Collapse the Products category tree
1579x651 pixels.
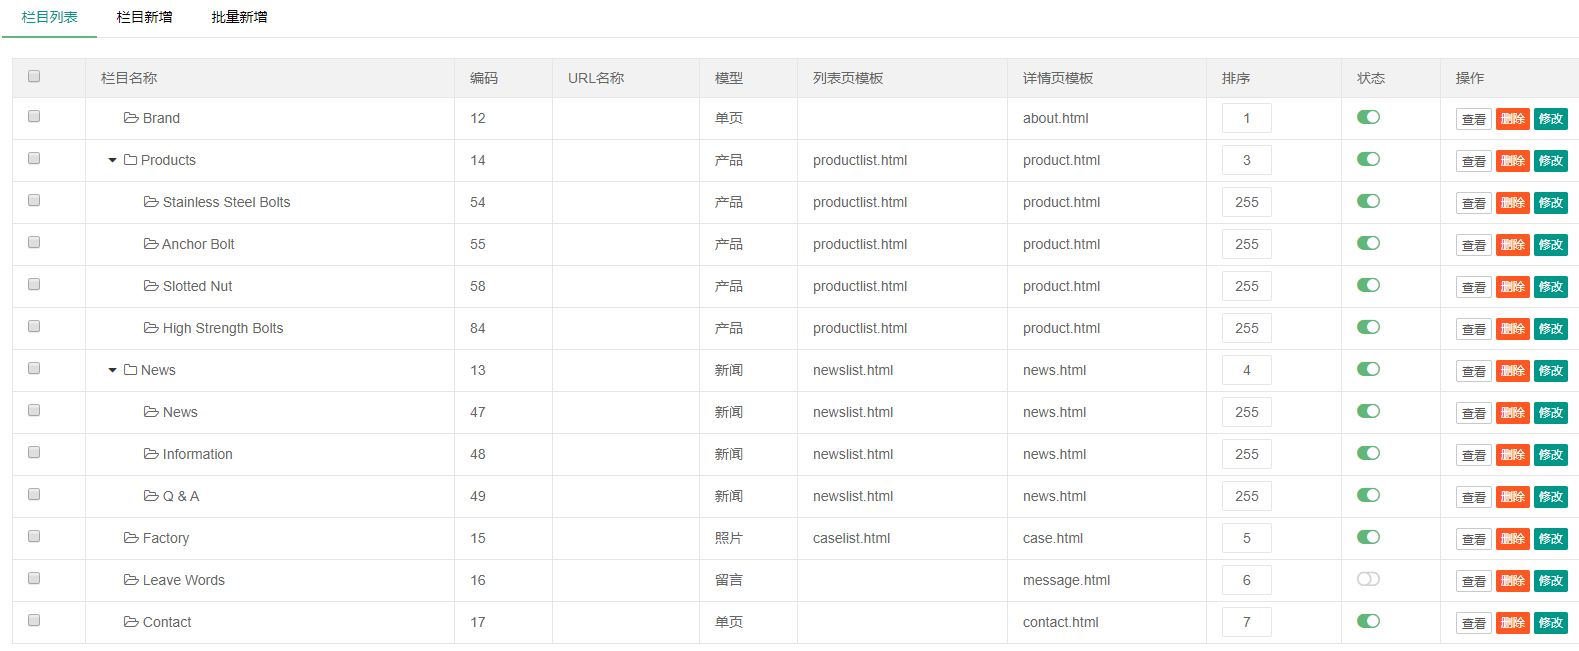[x=113, y=160]
